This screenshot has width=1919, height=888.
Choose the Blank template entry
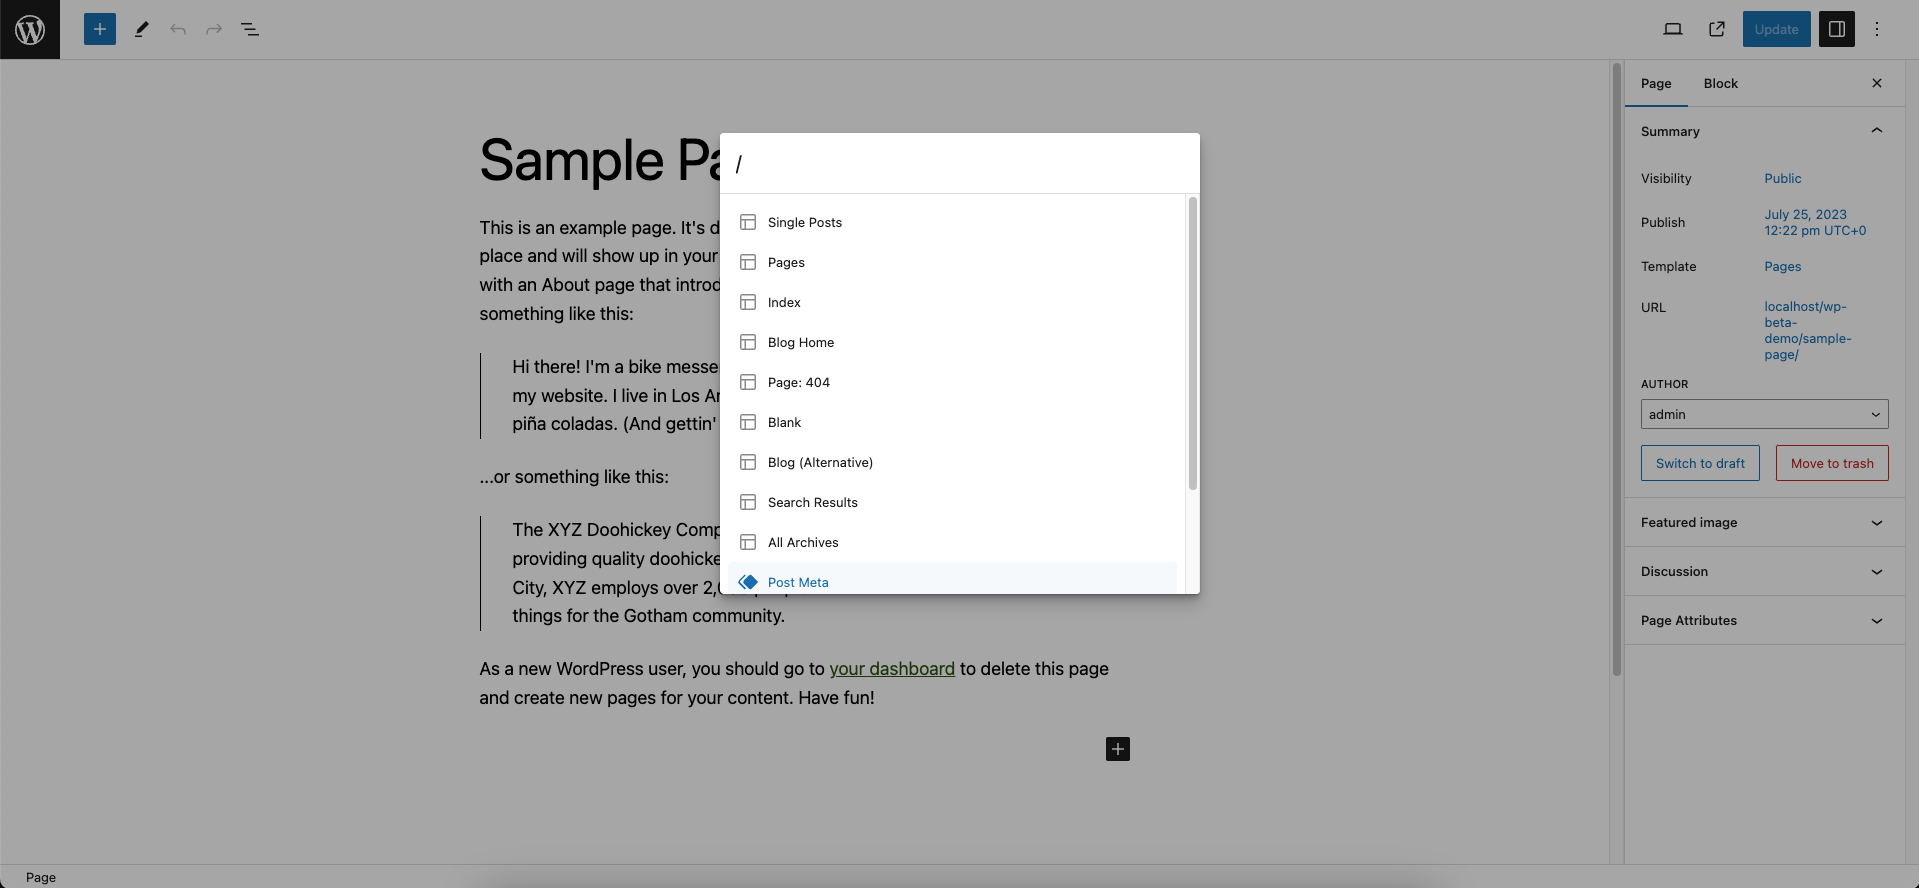tap(952, 422)
